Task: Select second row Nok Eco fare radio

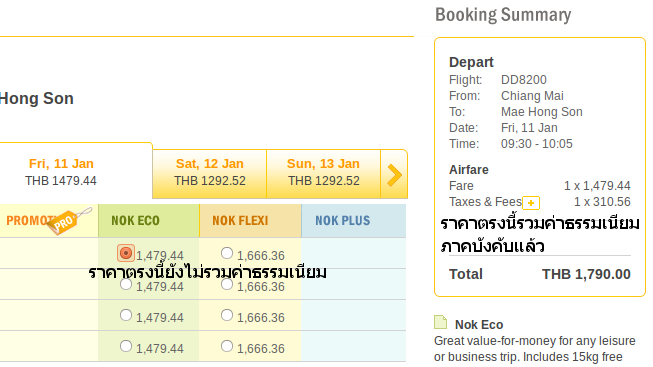Action: click(x=126, y=284)
